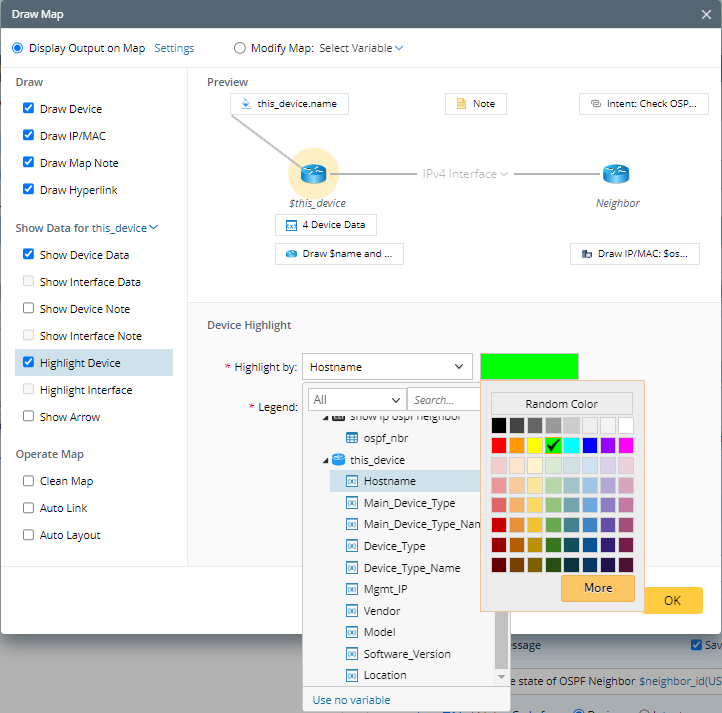Viewport: 722px width, 713px height.
Task: Click the Intent: Check OSPF icon box
Action: [x=596, y=104]
